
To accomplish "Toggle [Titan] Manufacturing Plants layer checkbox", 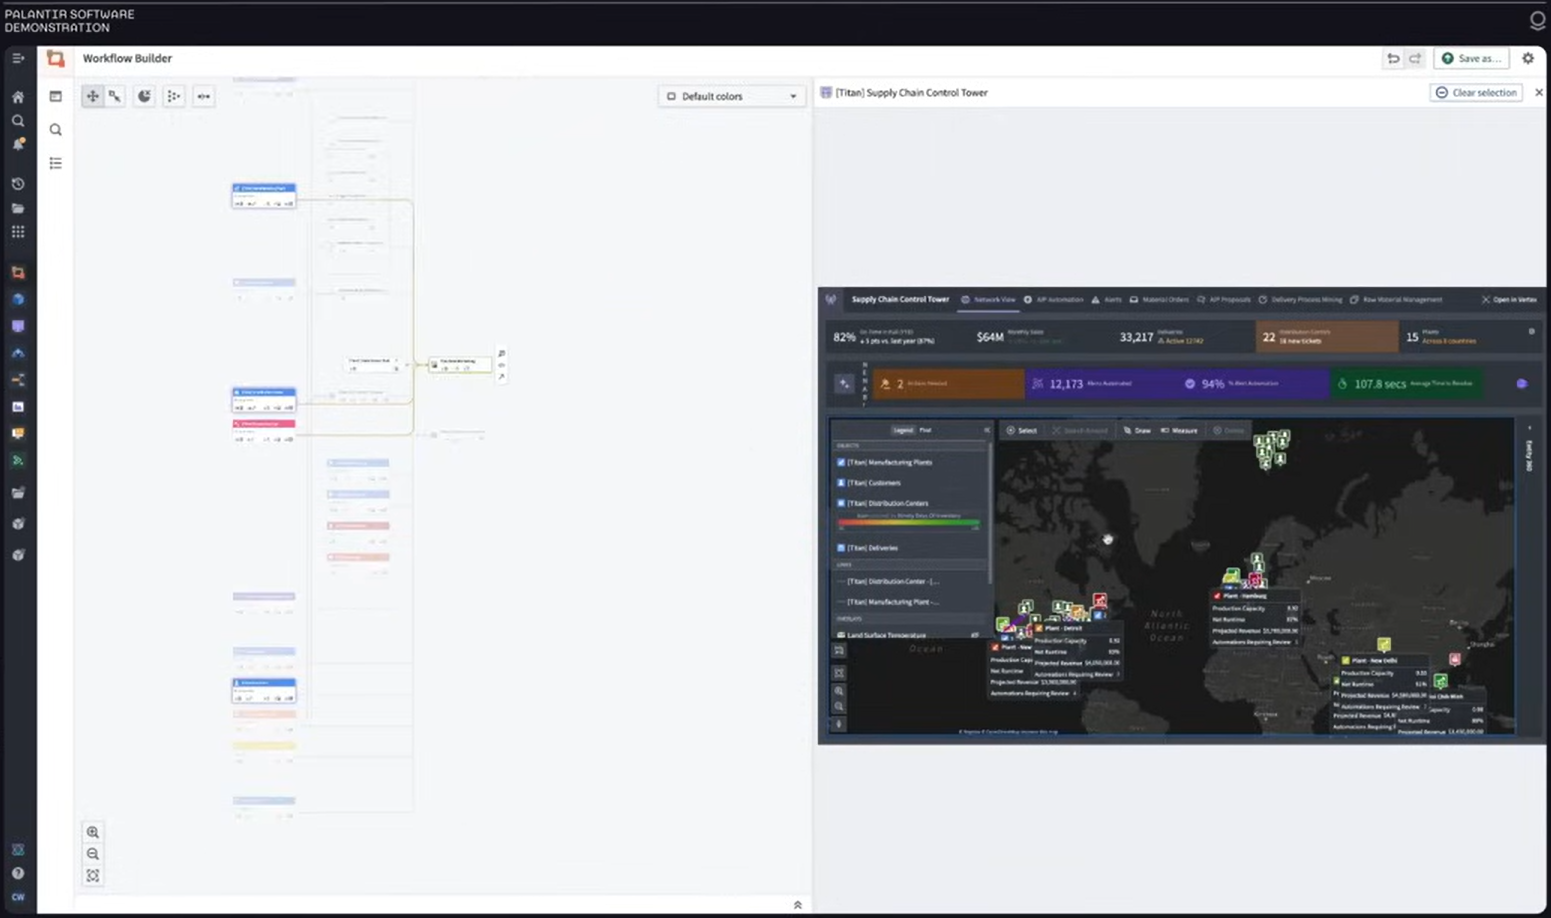I will (x=841, y=462).
